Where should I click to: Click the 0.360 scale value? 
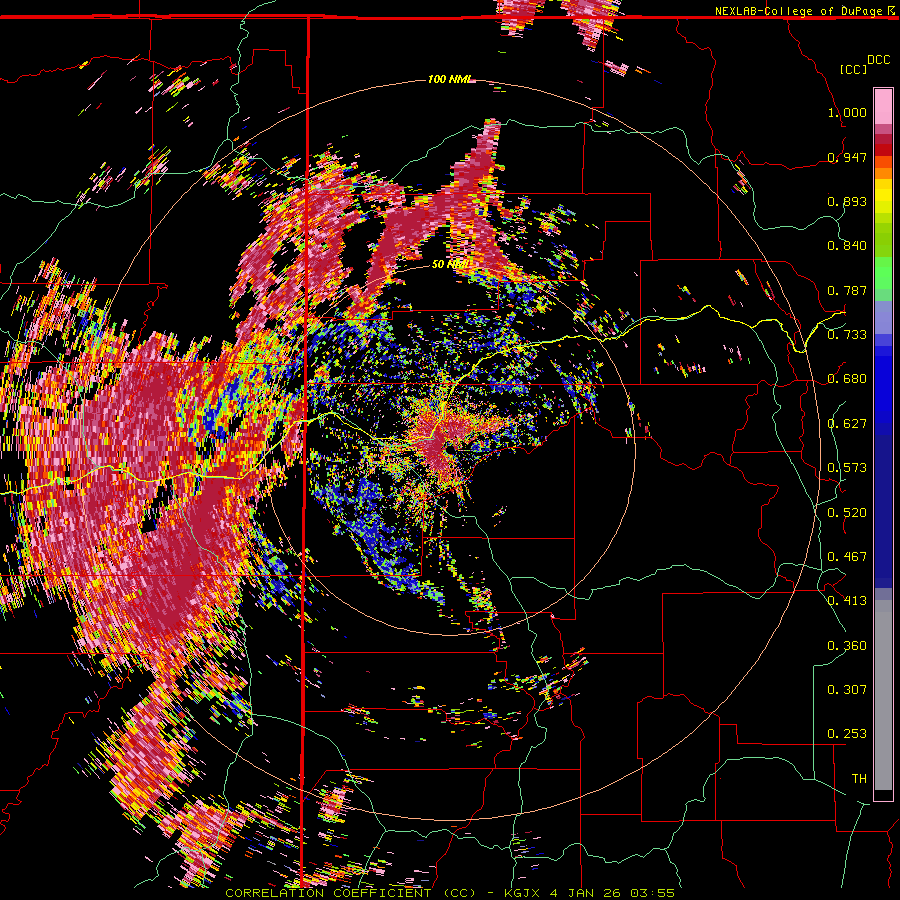click(x=847, y=646)
